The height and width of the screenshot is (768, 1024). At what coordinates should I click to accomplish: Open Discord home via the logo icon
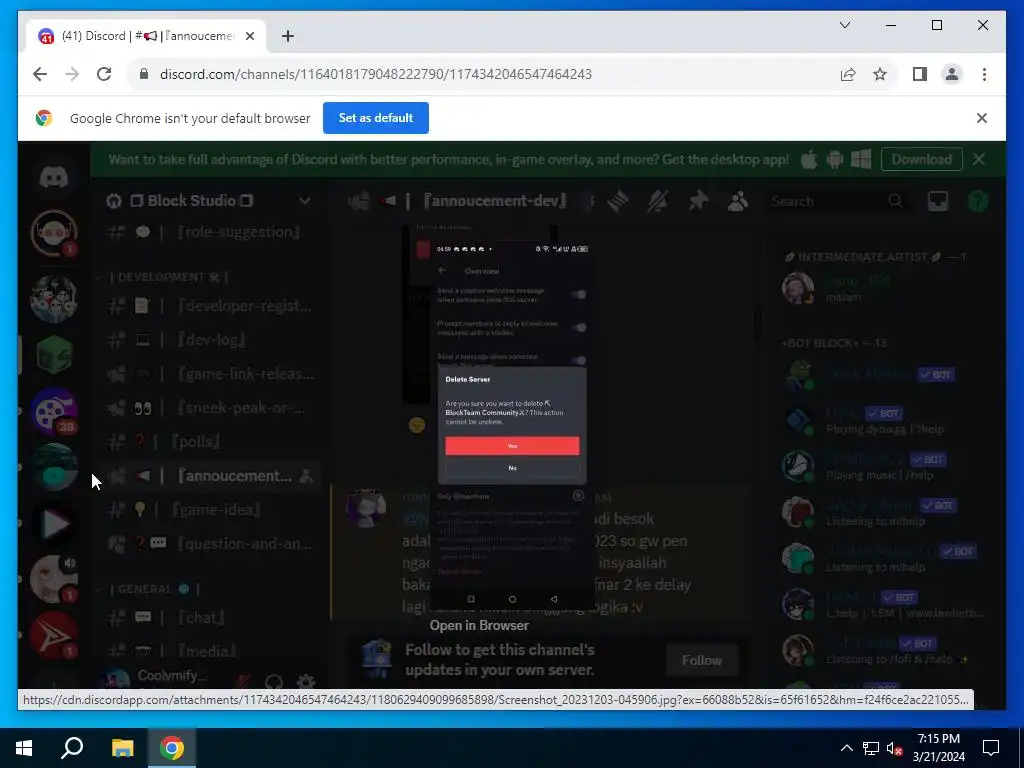[54, 176]
